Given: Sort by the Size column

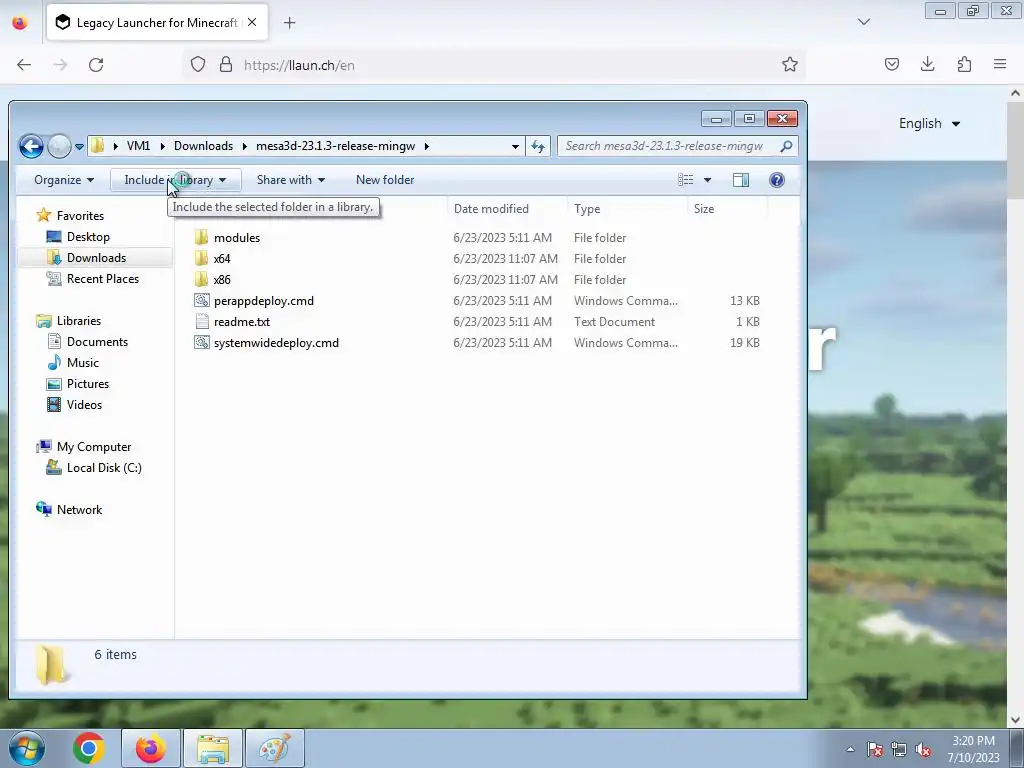Looking at the screenshot, I should pyautogui.click(x=703, y=209).
